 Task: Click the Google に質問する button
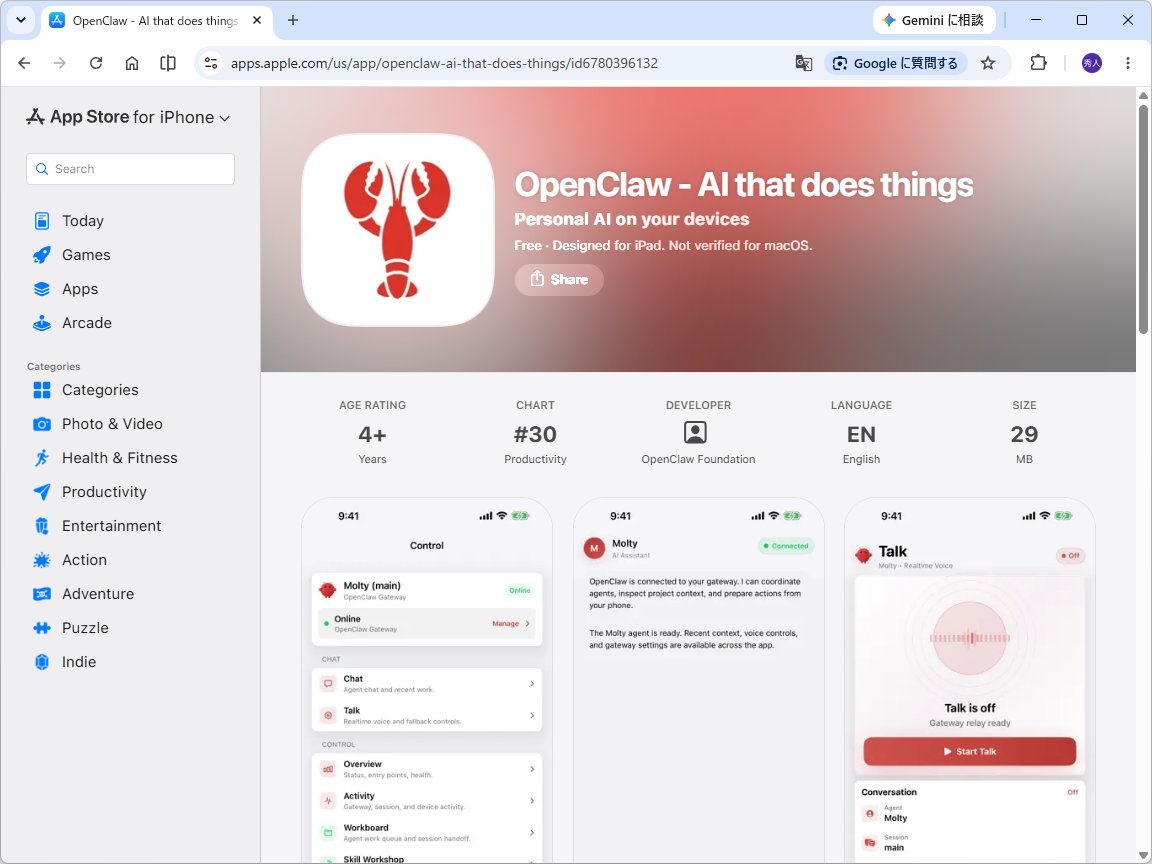point(895,63)
